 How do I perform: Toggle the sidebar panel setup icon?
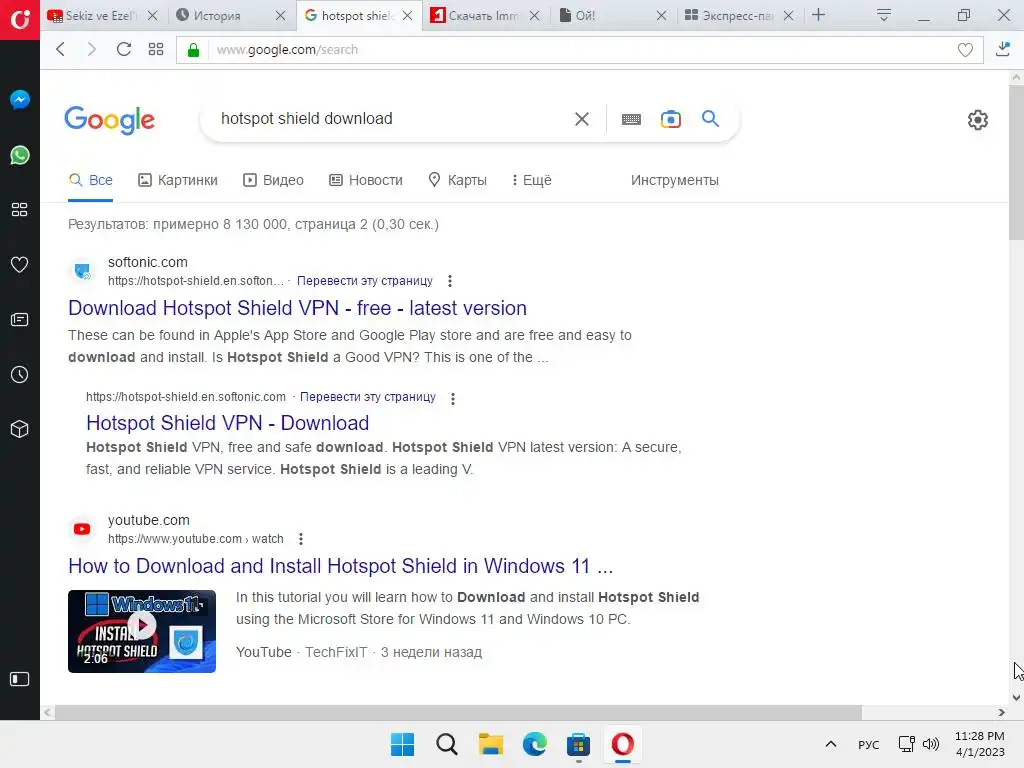pos(20,679)
